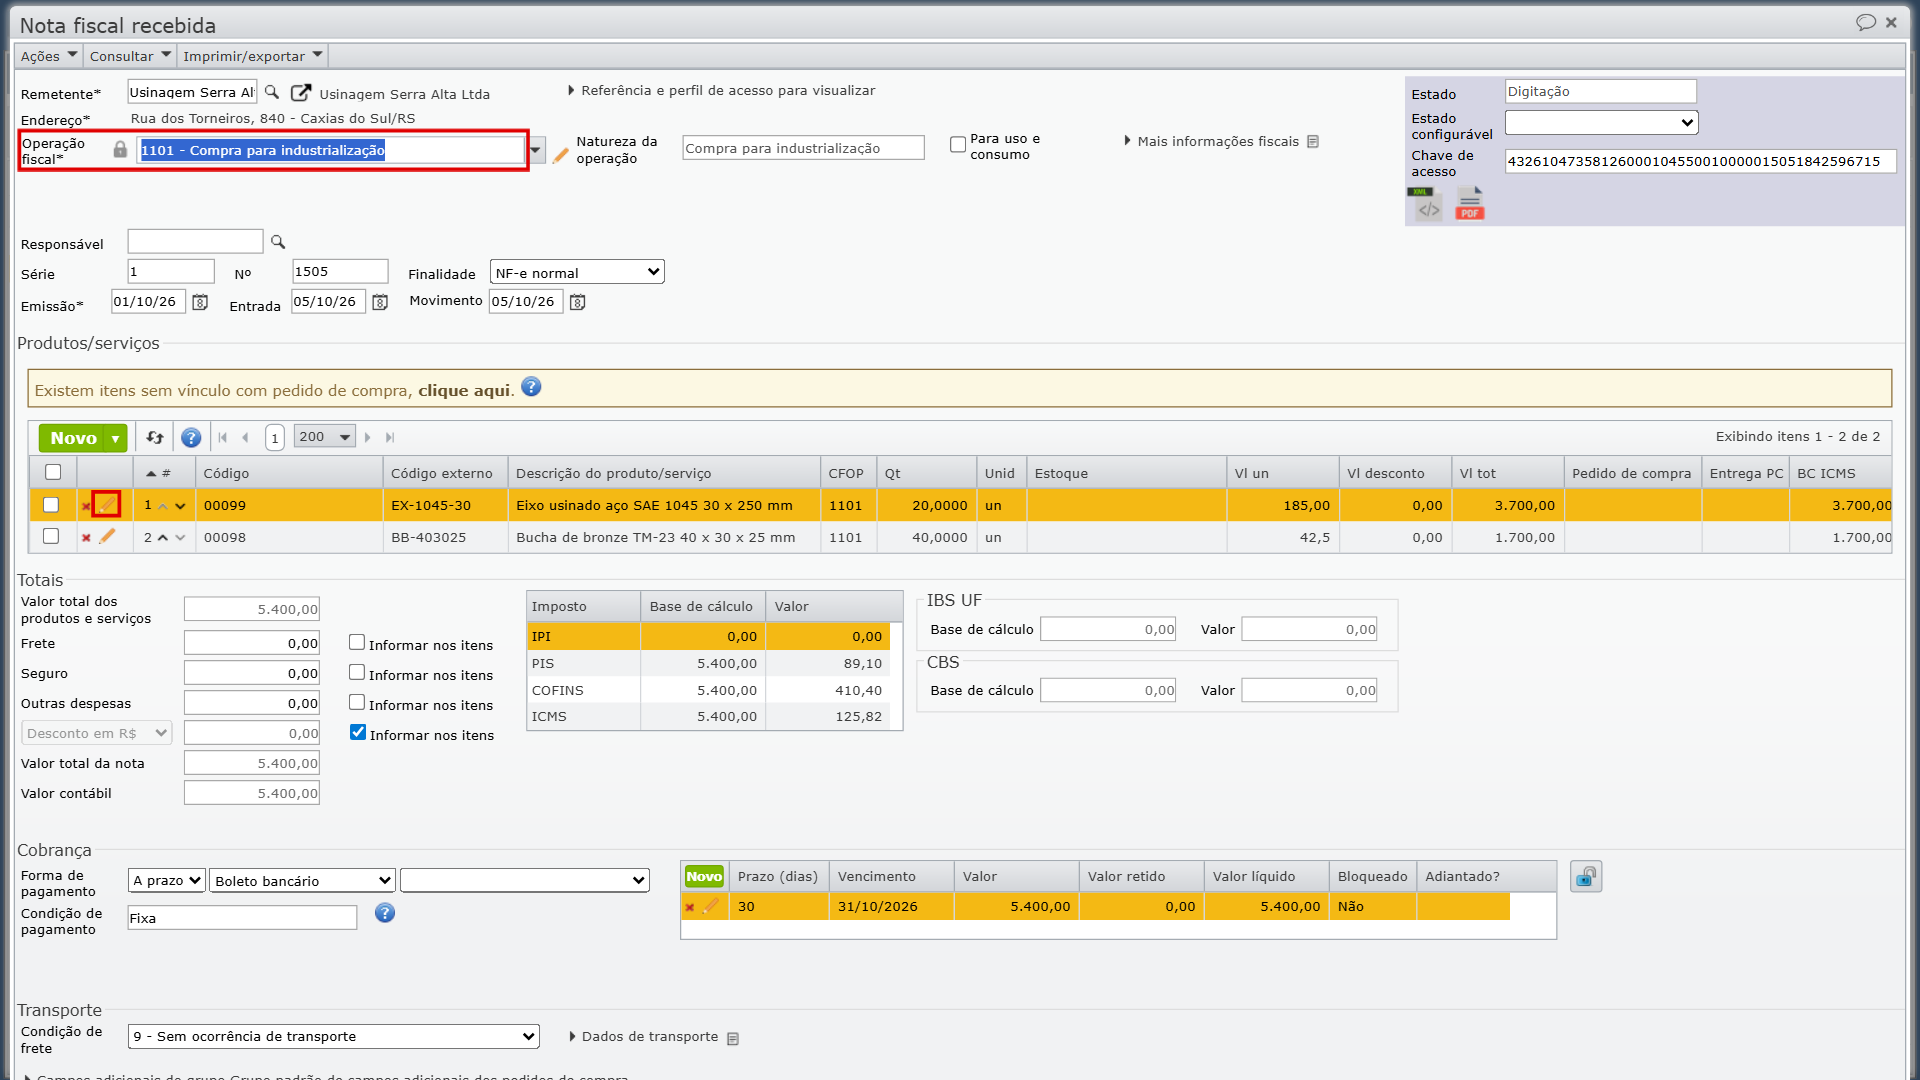Open the PDF document icon
1920x1080 pixels.
coord(1469,204)
